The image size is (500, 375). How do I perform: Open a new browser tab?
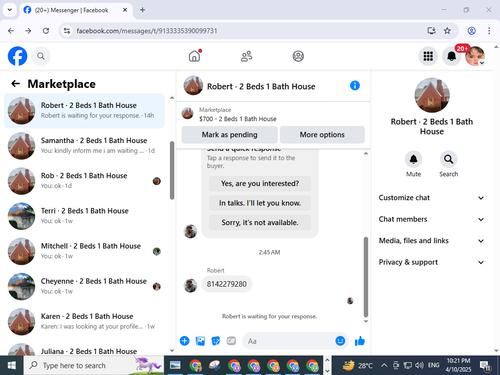[142, 10]
